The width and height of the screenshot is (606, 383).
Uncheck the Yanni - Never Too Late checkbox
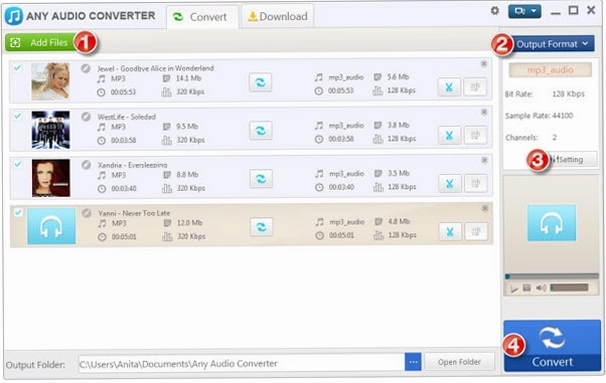18,212
